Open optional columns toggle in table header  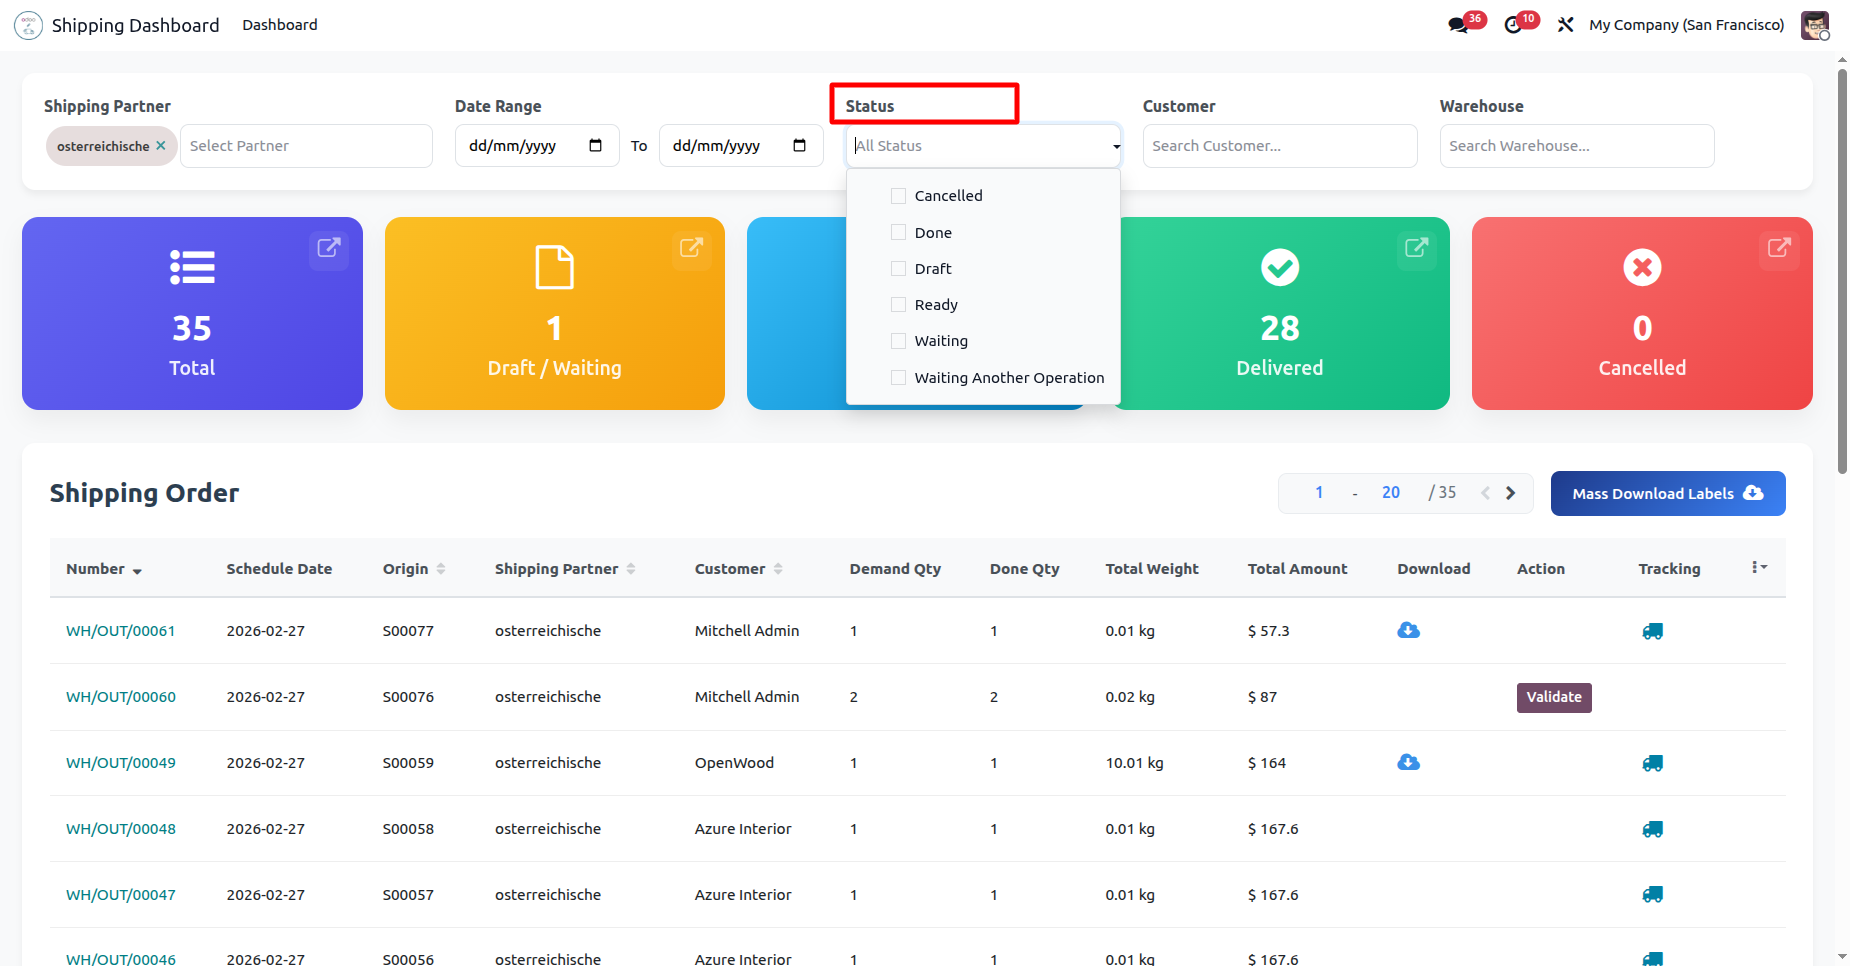pos(1760,568)
